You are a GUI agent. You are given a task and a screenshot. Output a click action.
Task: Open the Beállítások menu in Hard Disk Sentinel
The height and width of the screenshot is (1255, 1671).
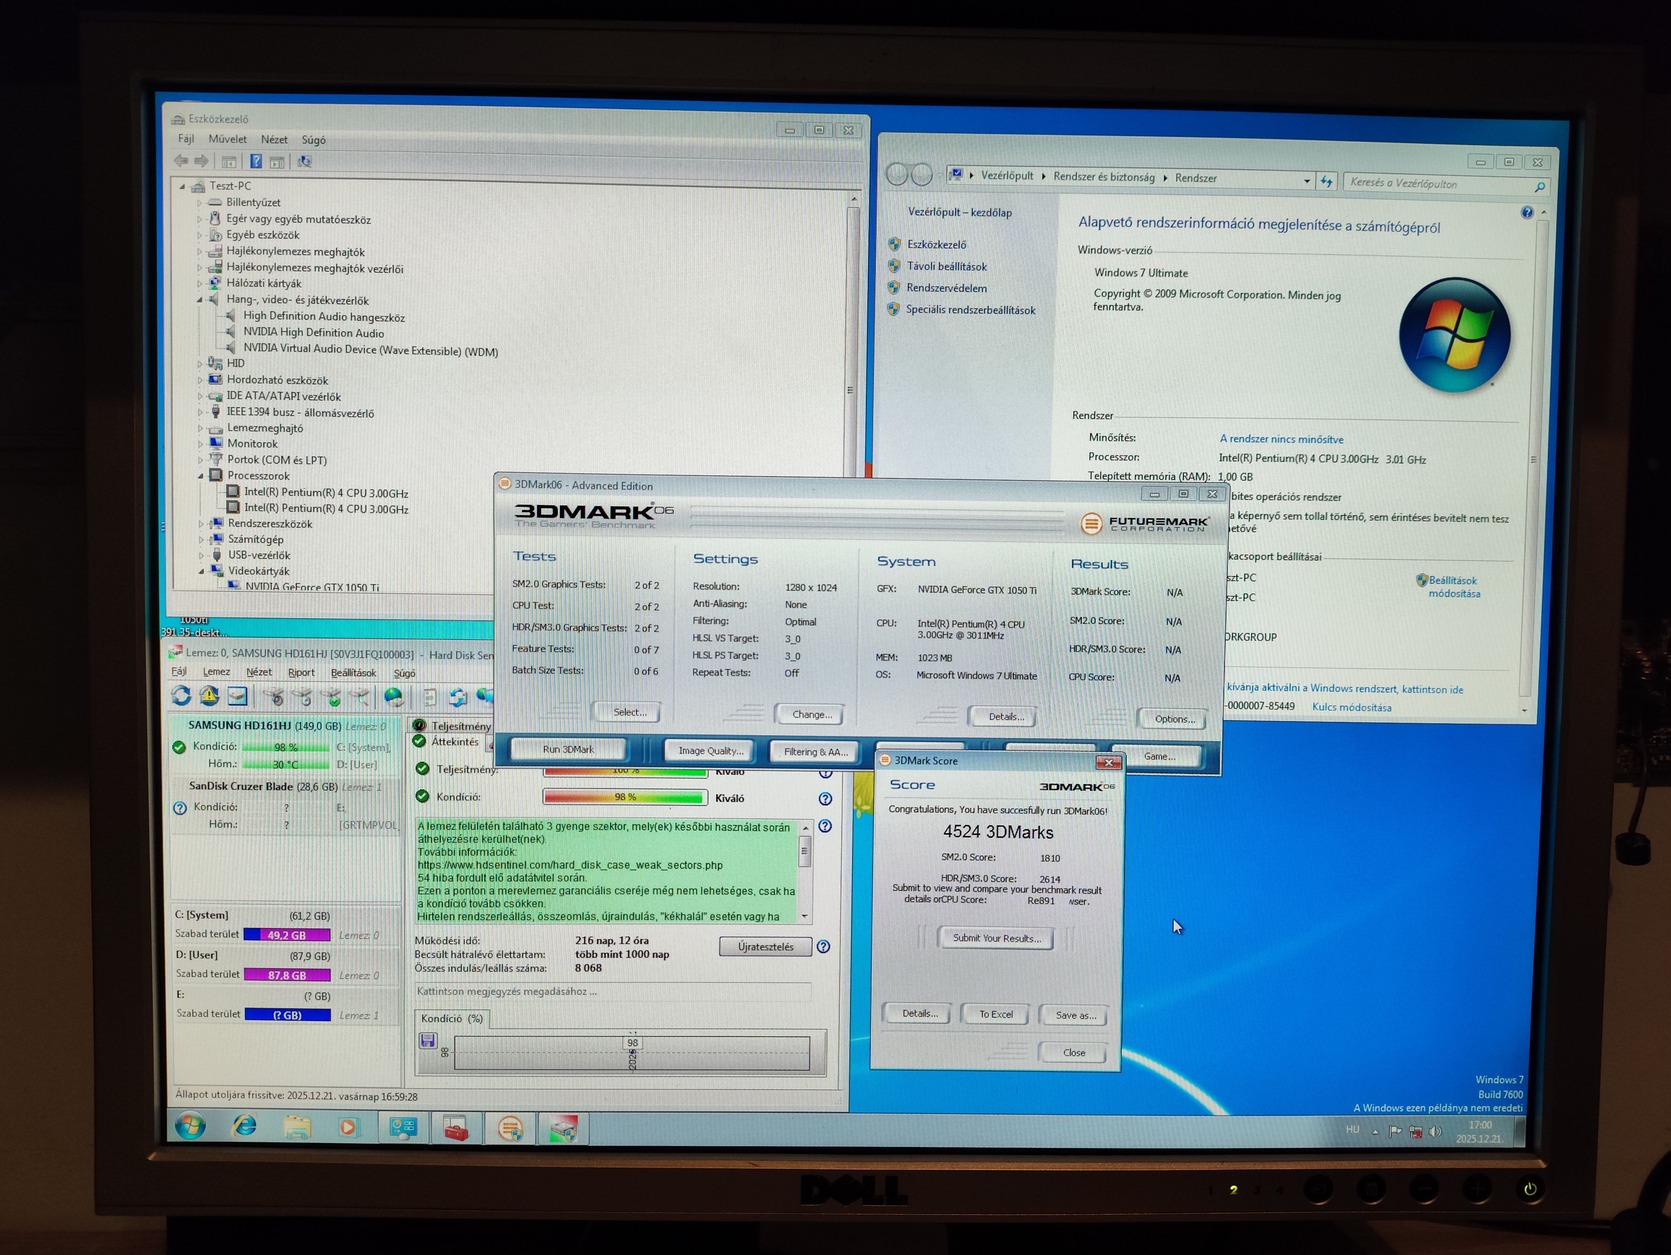(354, 673)
